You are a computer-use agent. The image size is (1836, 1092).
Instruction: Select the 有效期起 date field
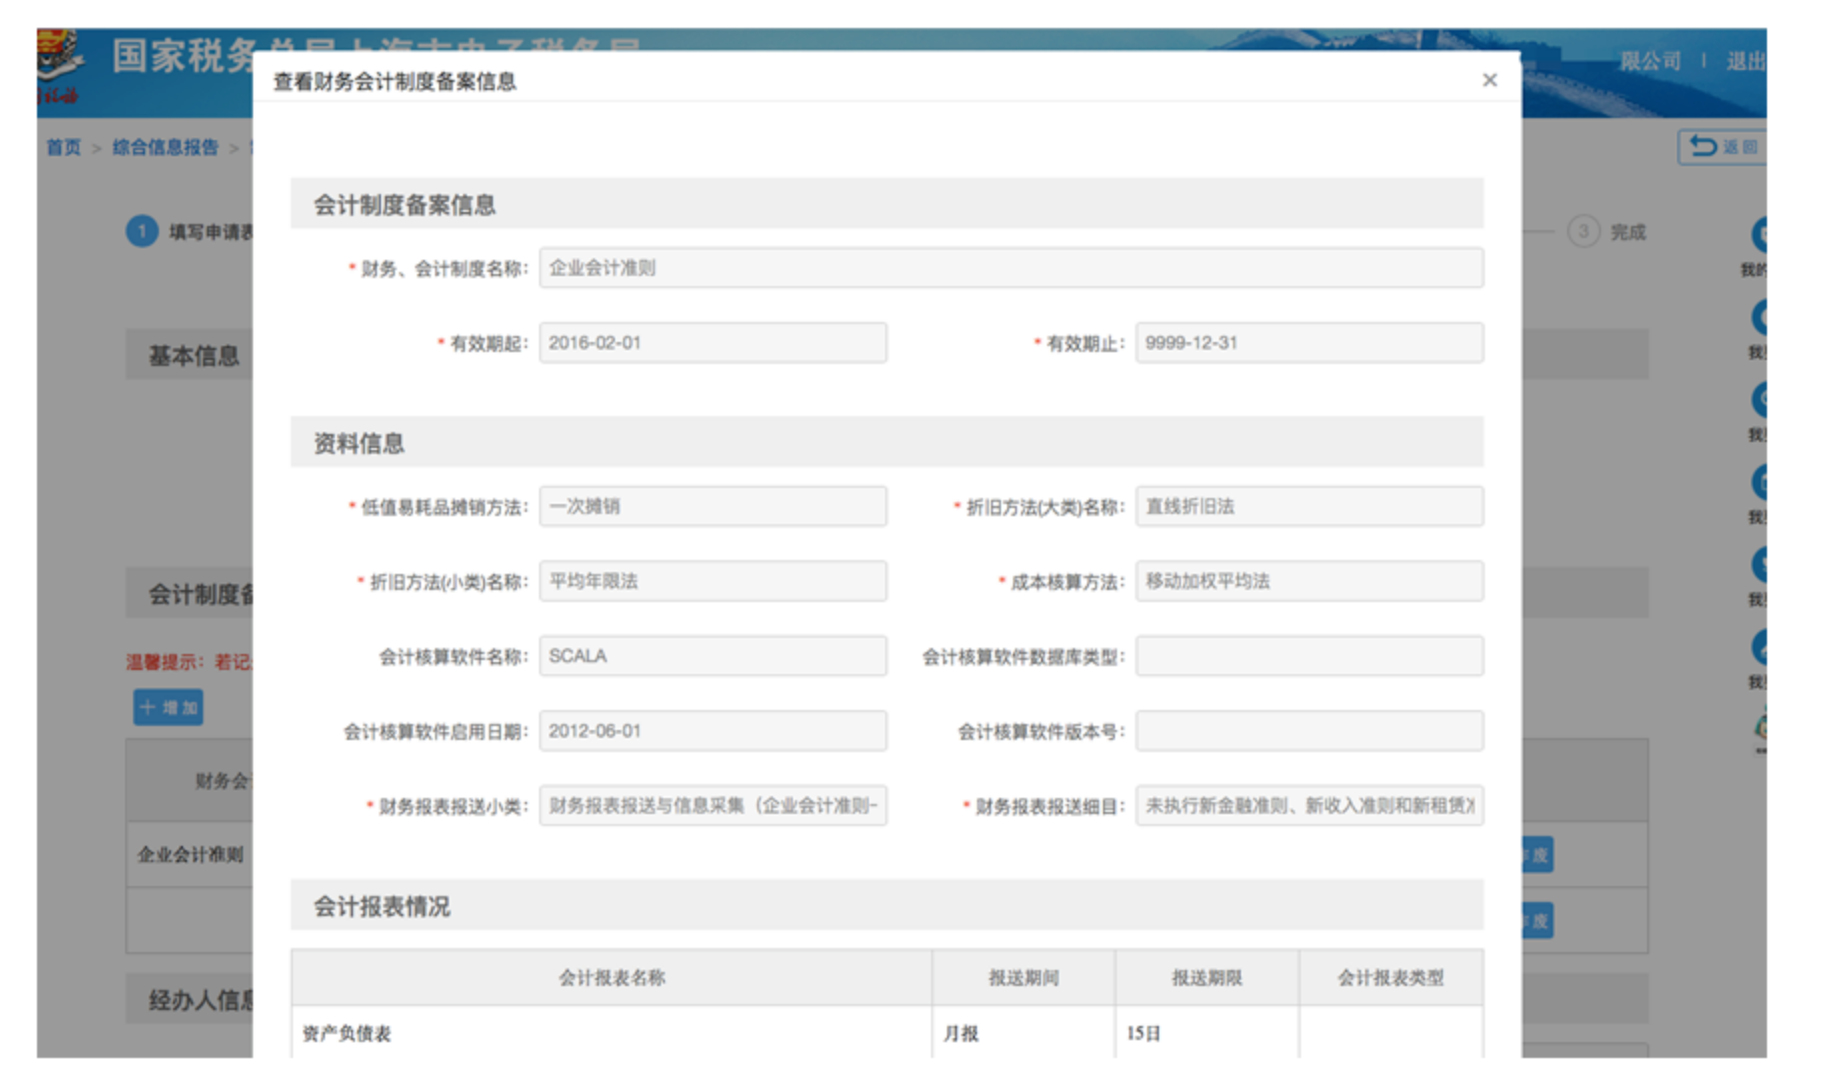point(712,343)
